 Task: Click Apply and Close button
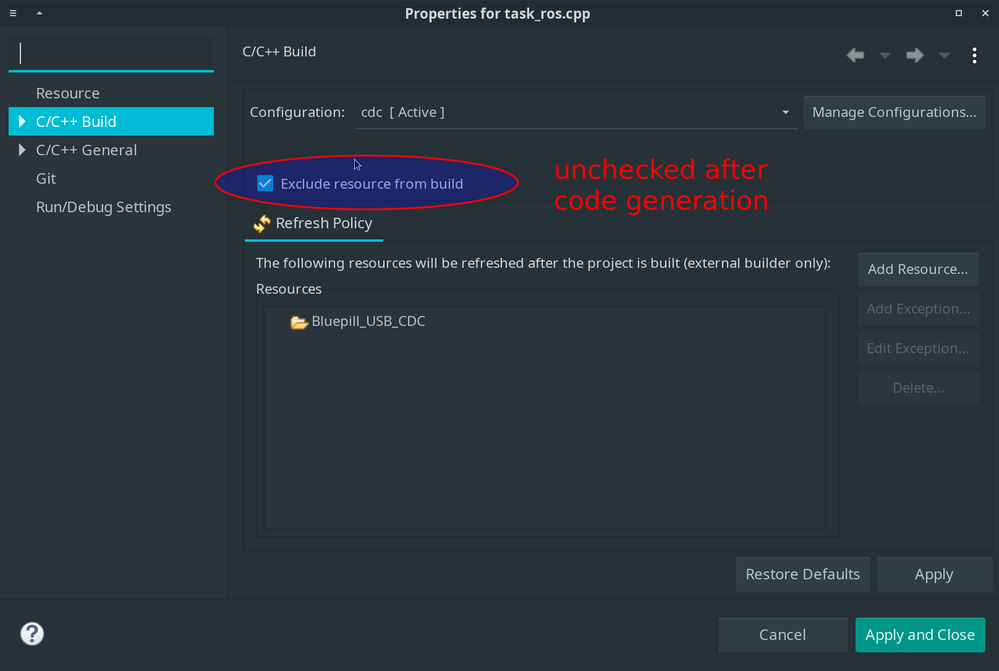(920, 635)
